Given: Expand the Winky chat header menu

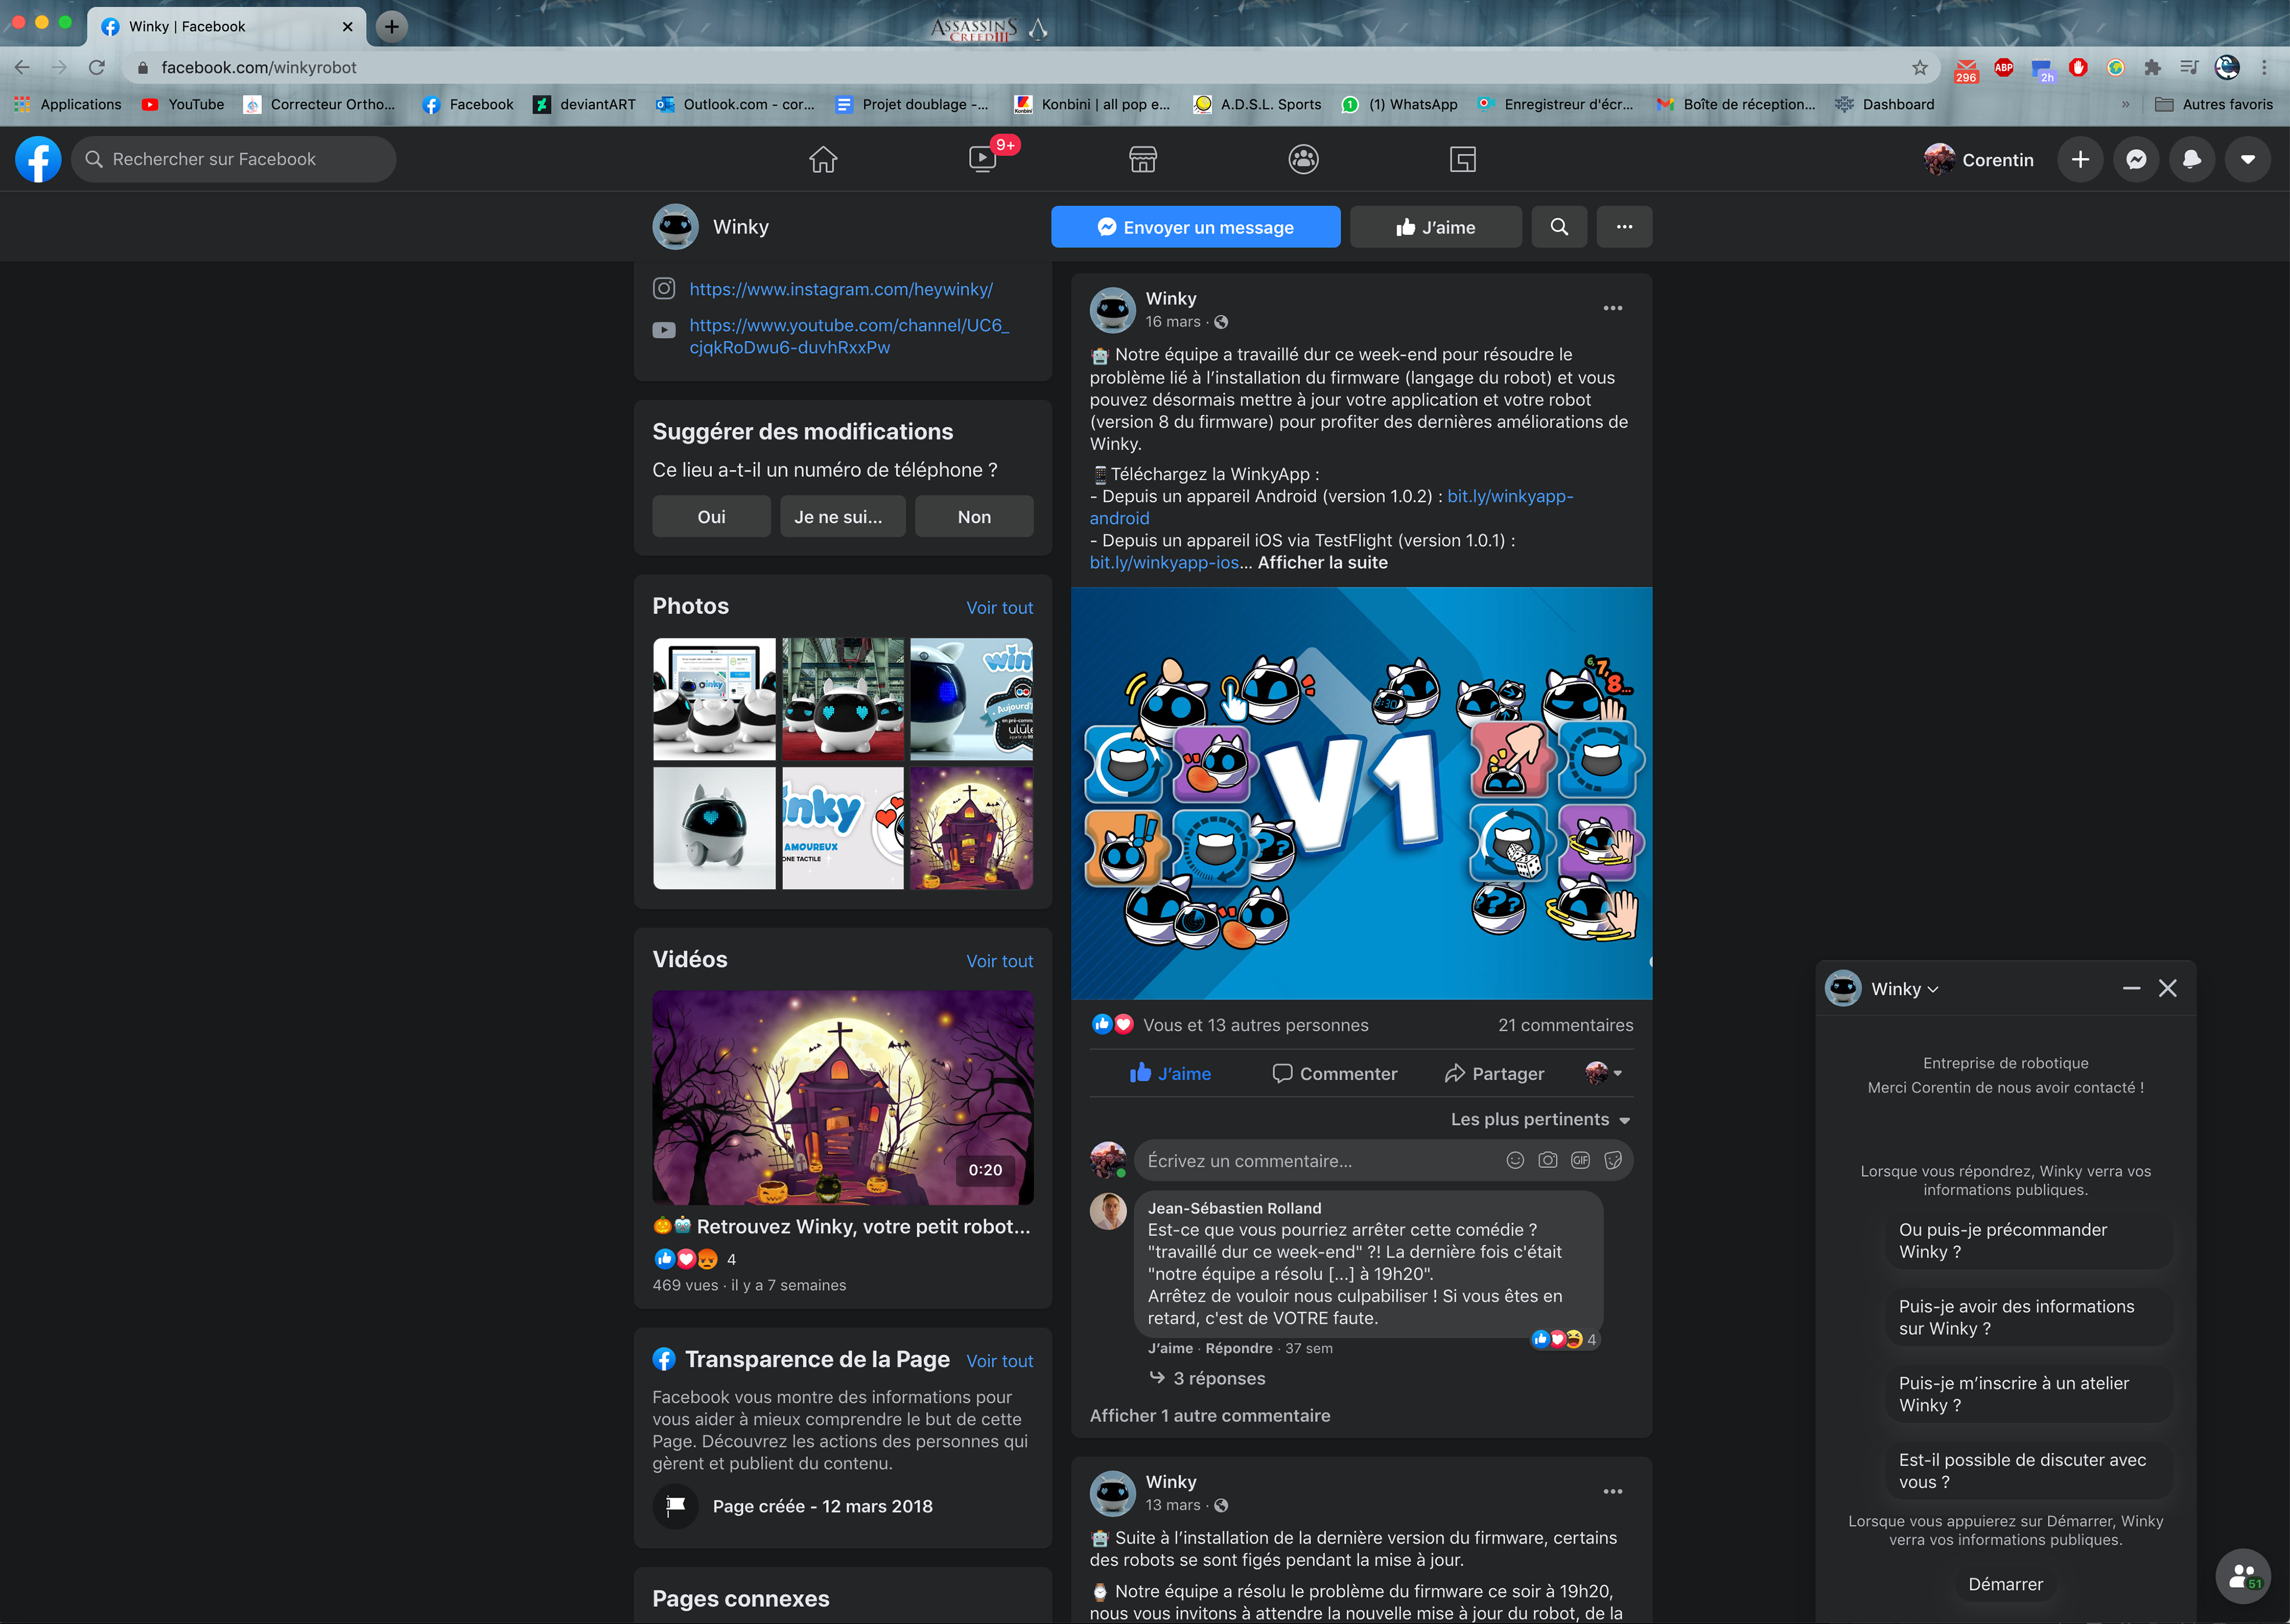Looking at the screenshot, I should [x=1904, y=988].
